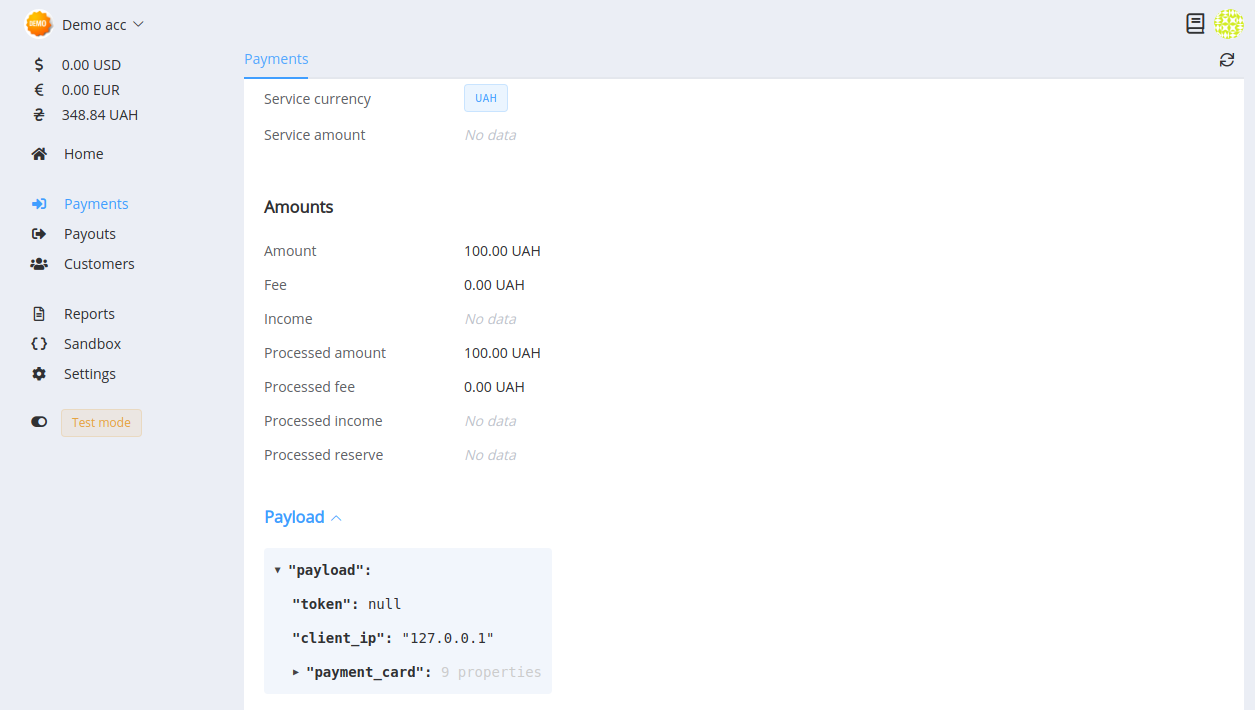This screenshot has width=1255, height=710.
Task: Click the Settings gear icon
Action: click(39, 373)
